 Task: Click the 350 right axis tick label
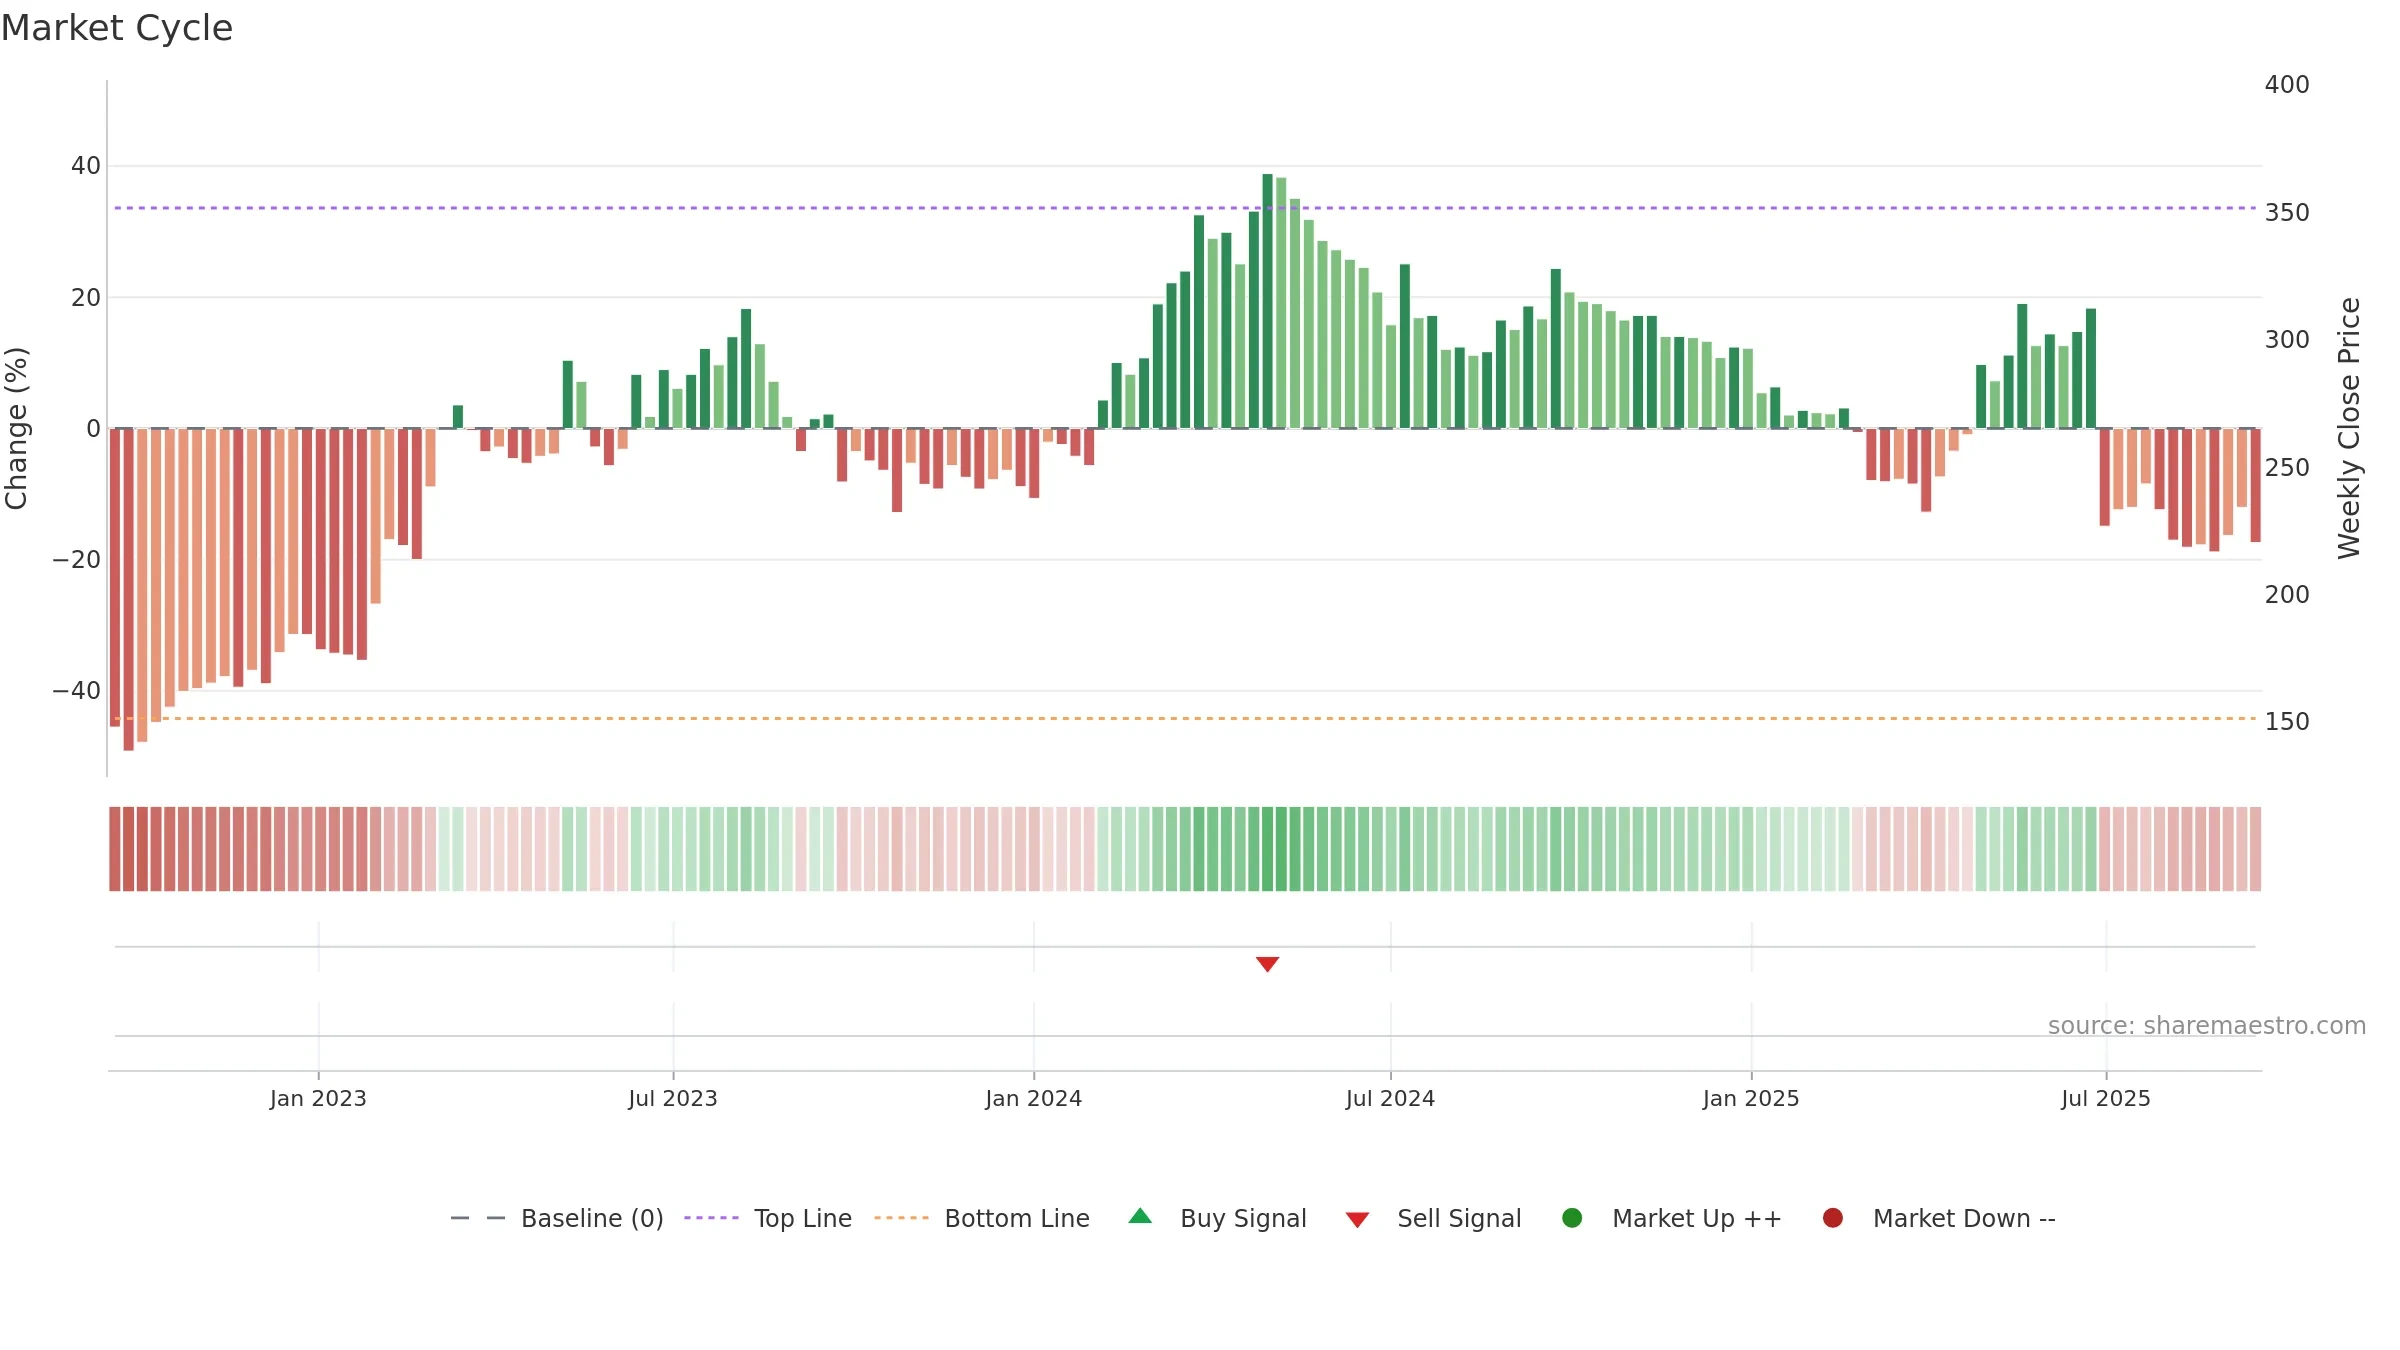(2287, 213)
